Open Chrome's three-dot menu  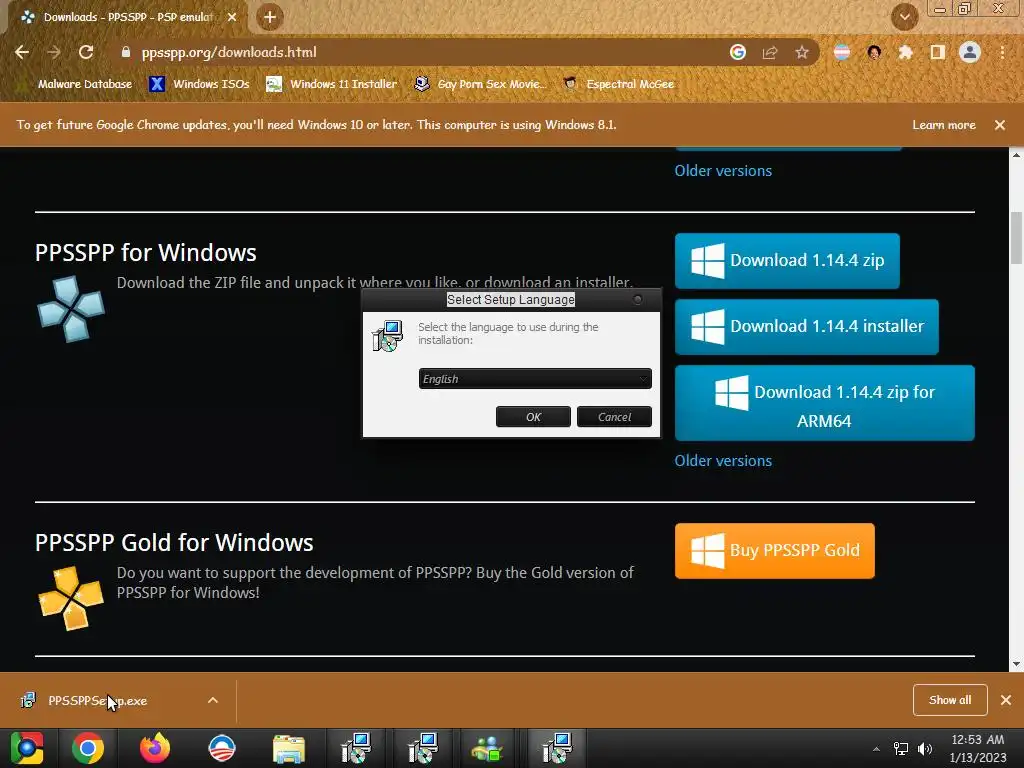click(1002, 52)
